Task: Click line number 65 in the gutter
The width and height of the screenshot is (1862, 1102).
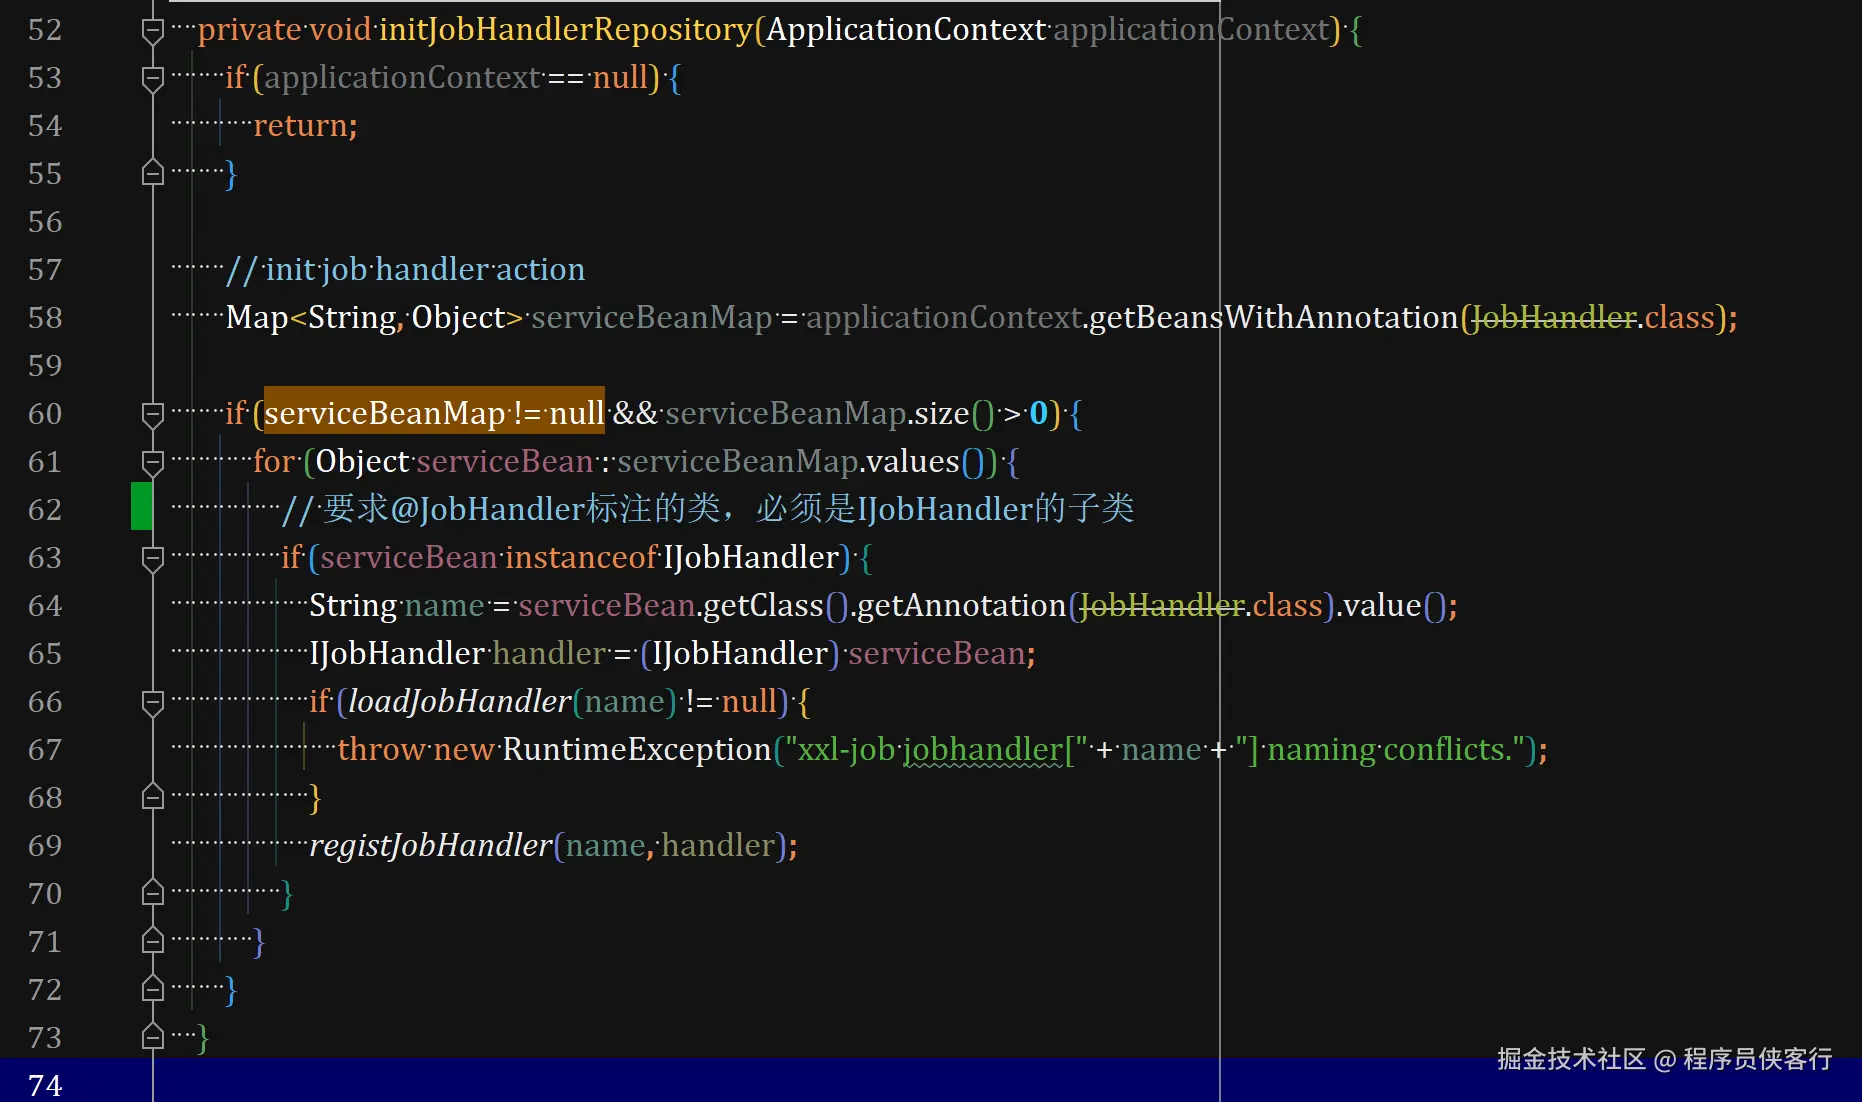Action: pyautogui.click(x=45, y=654)
